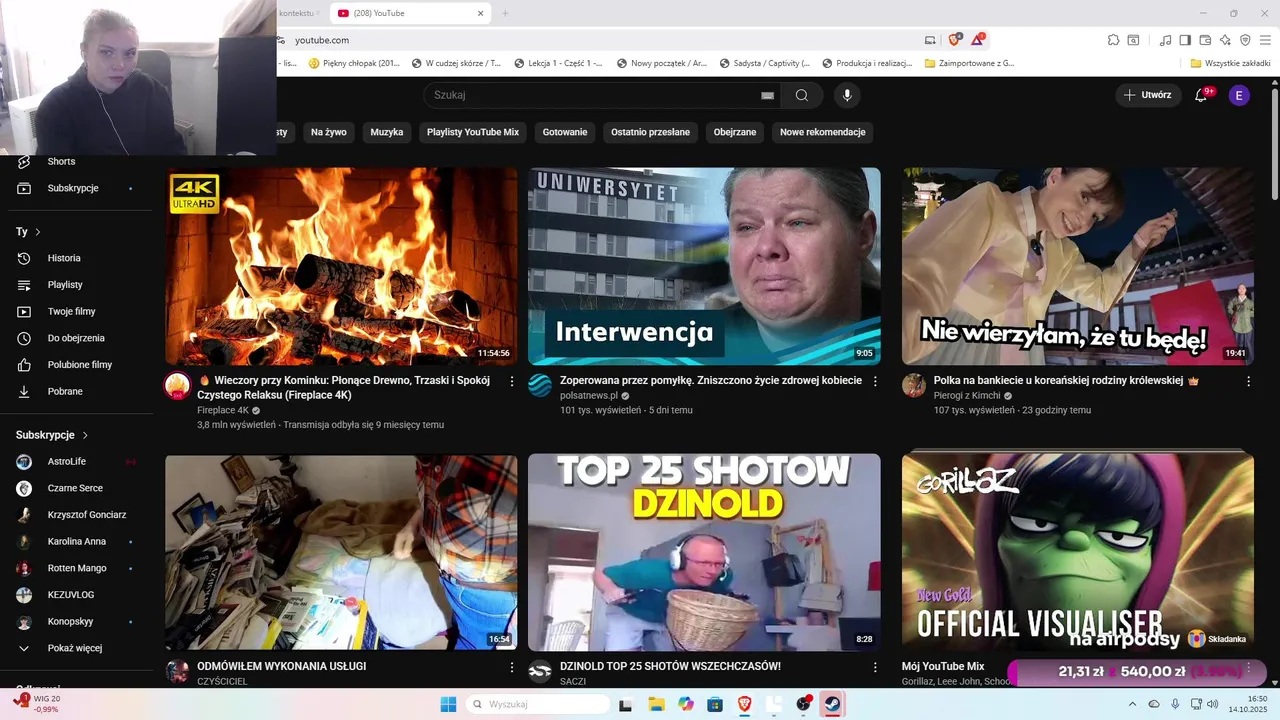Viewport: 1280px width, 720px height.
Task: Play the fireplace 4K video thumbnail
Action: point(341,266)
